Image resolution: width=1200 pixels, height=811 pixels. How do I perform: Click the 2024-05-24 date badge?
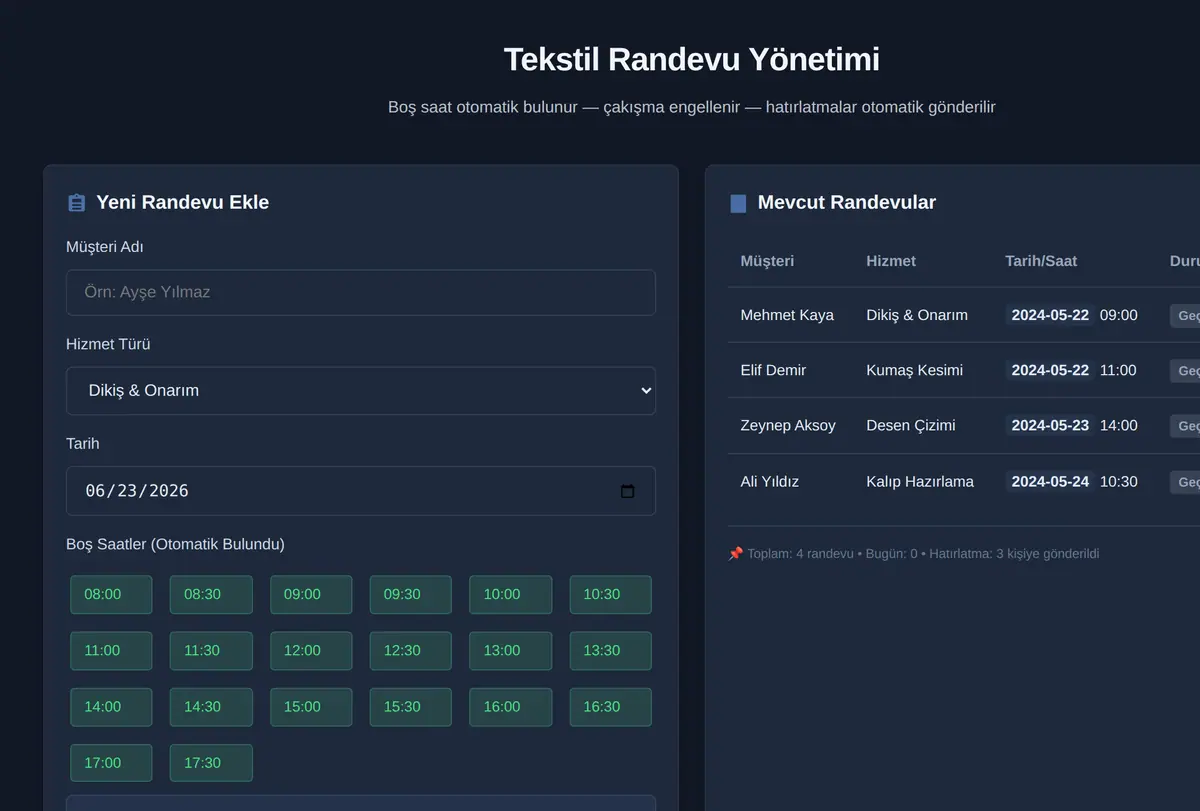pyautogui.click(x=1050, y=481)
